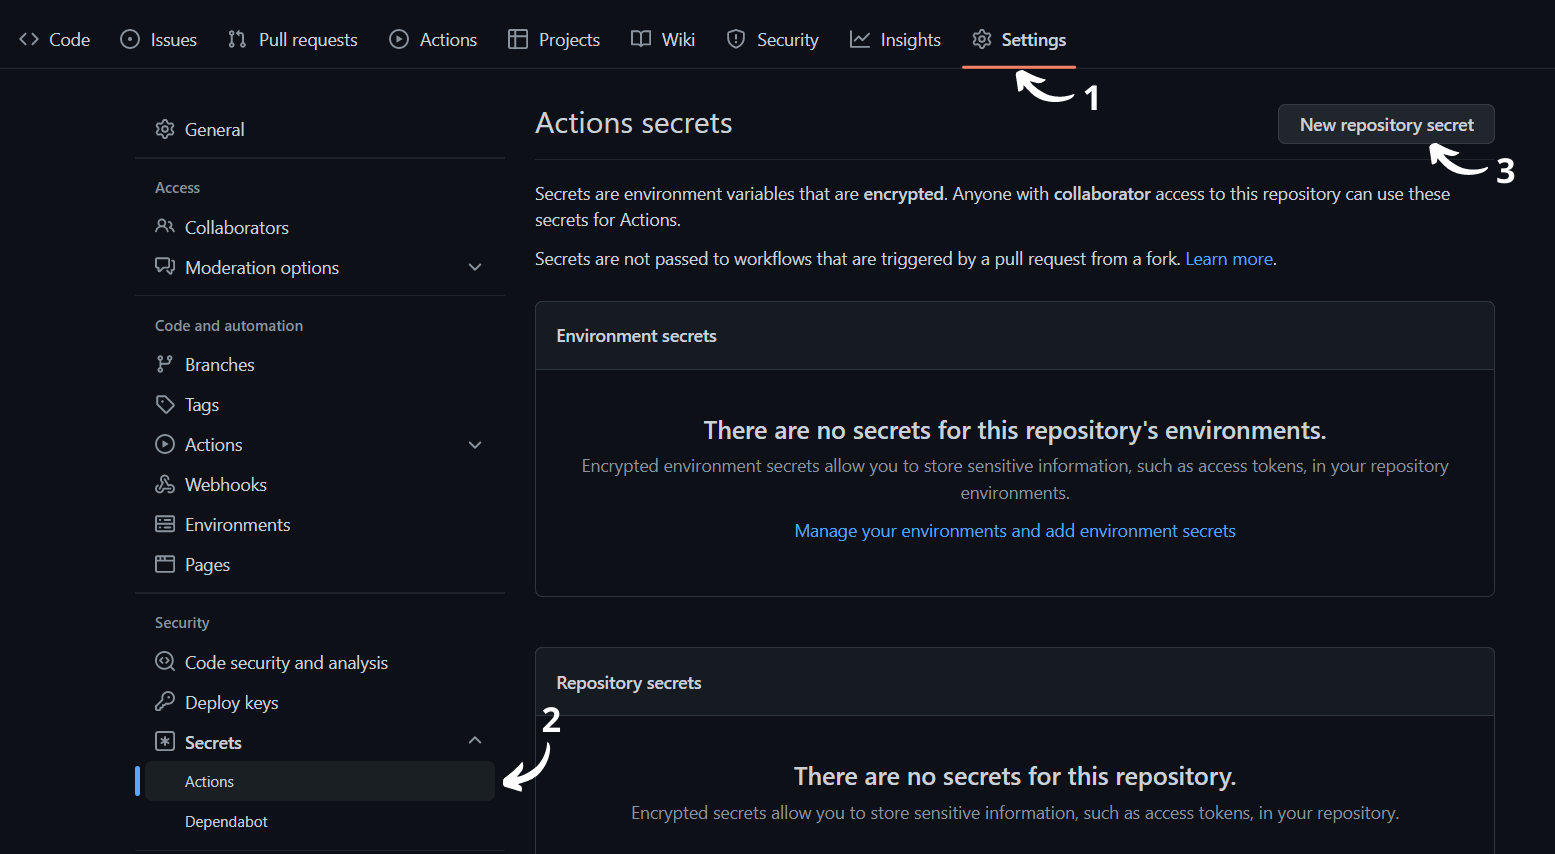1555x854 pixels.
Task: Select Actions under Secrets
Action: coord(320,781)
